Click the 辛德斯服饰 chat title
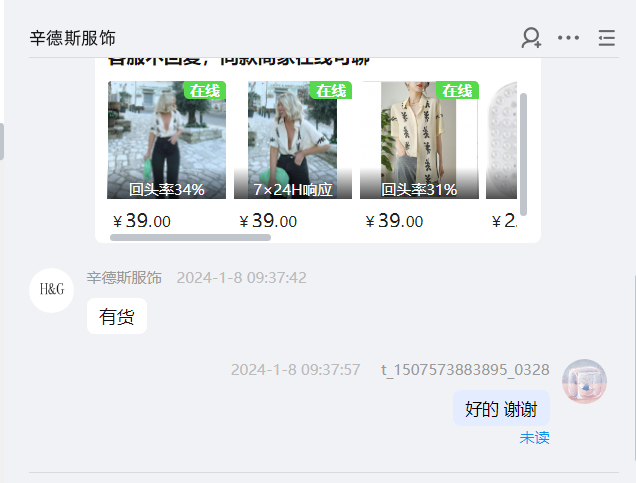 [x=73, y=38]
